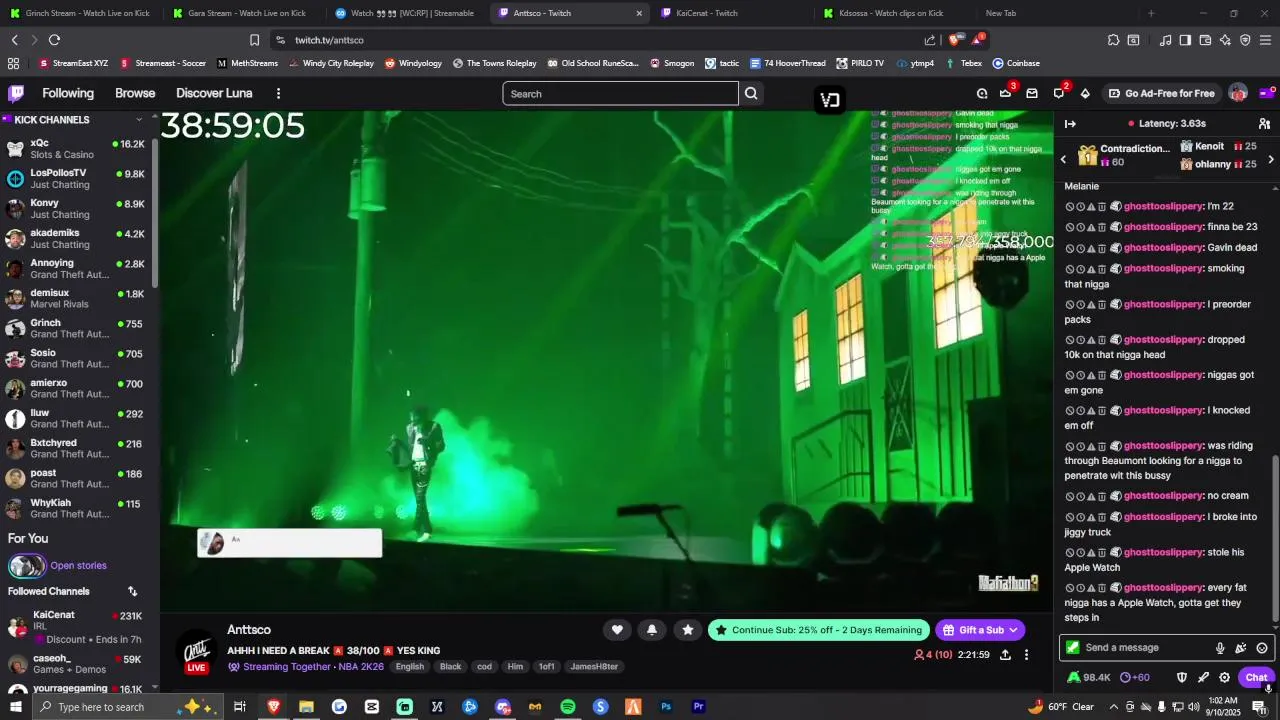Open KaiCenat in Followed Channels
The width and height of the screenshot is (1280, 720).
click(76, 627)
